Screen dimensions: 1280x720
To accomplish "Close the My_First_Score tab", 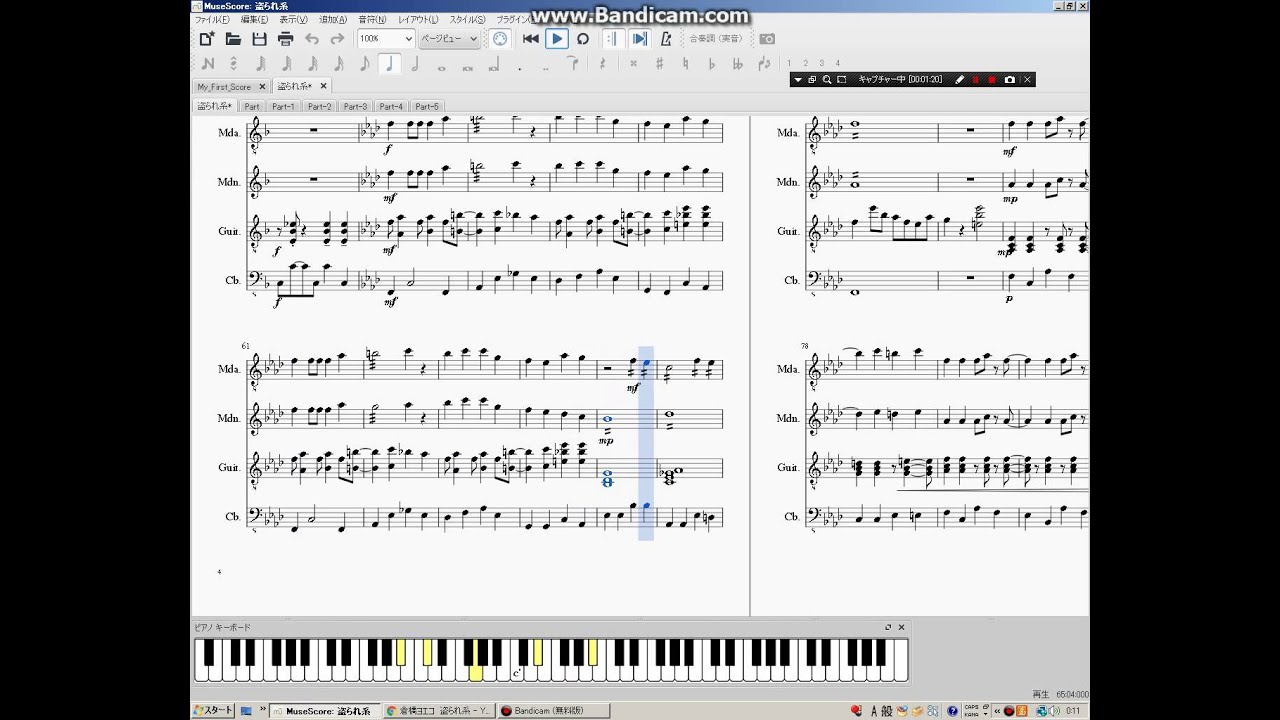I will (x=263, y=87).
